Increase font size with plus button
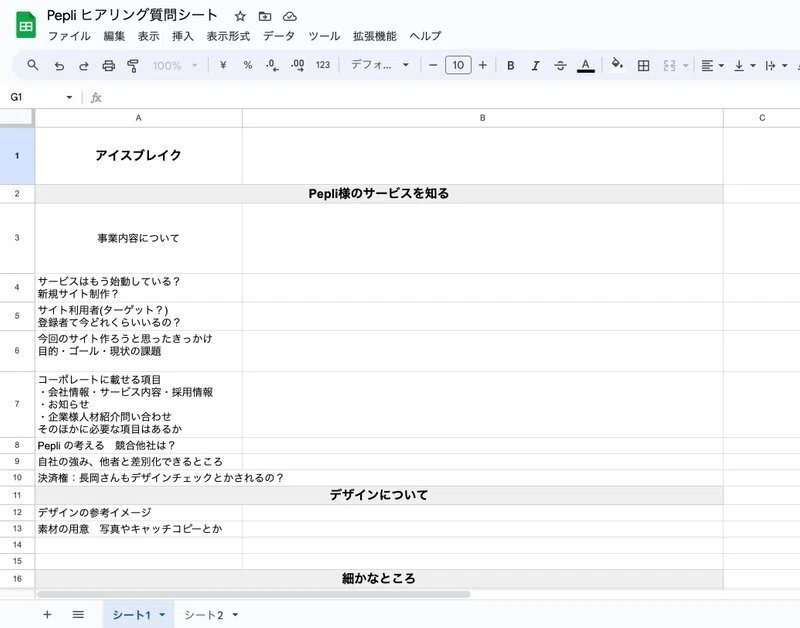800x628 pixels. (483, 65)
